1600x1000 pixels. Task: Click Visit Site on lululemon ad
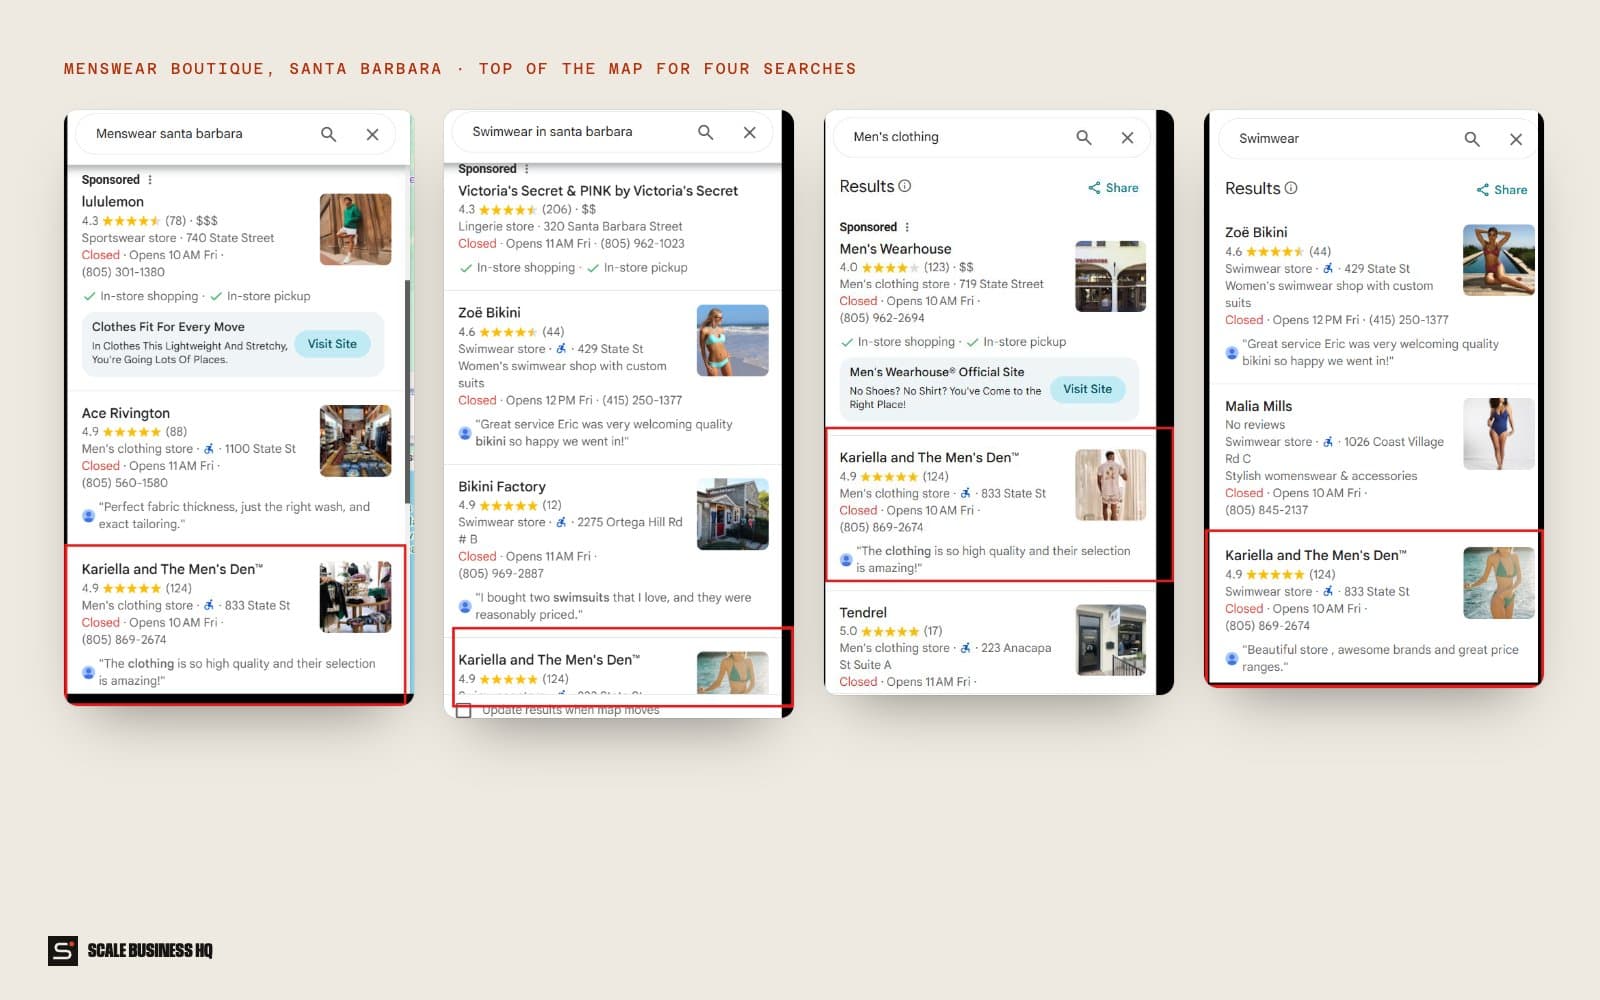[332, 344]
